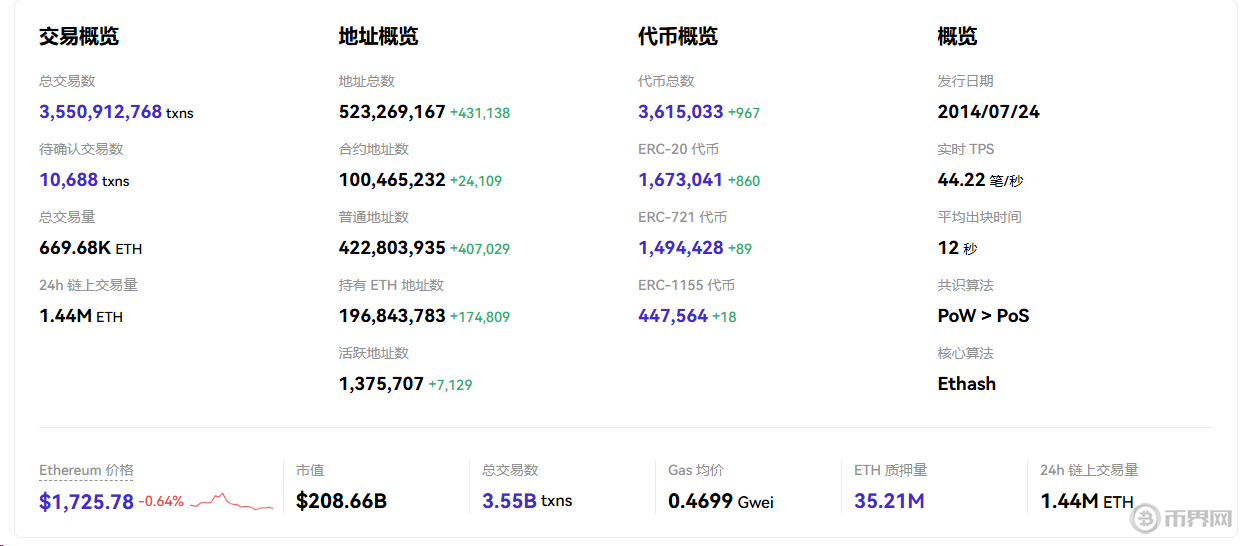The height and width of the screenshot is (546, 1243).
Task: Select 24h volume 1.44M under 交易概览
Action: tap(81, 316)
